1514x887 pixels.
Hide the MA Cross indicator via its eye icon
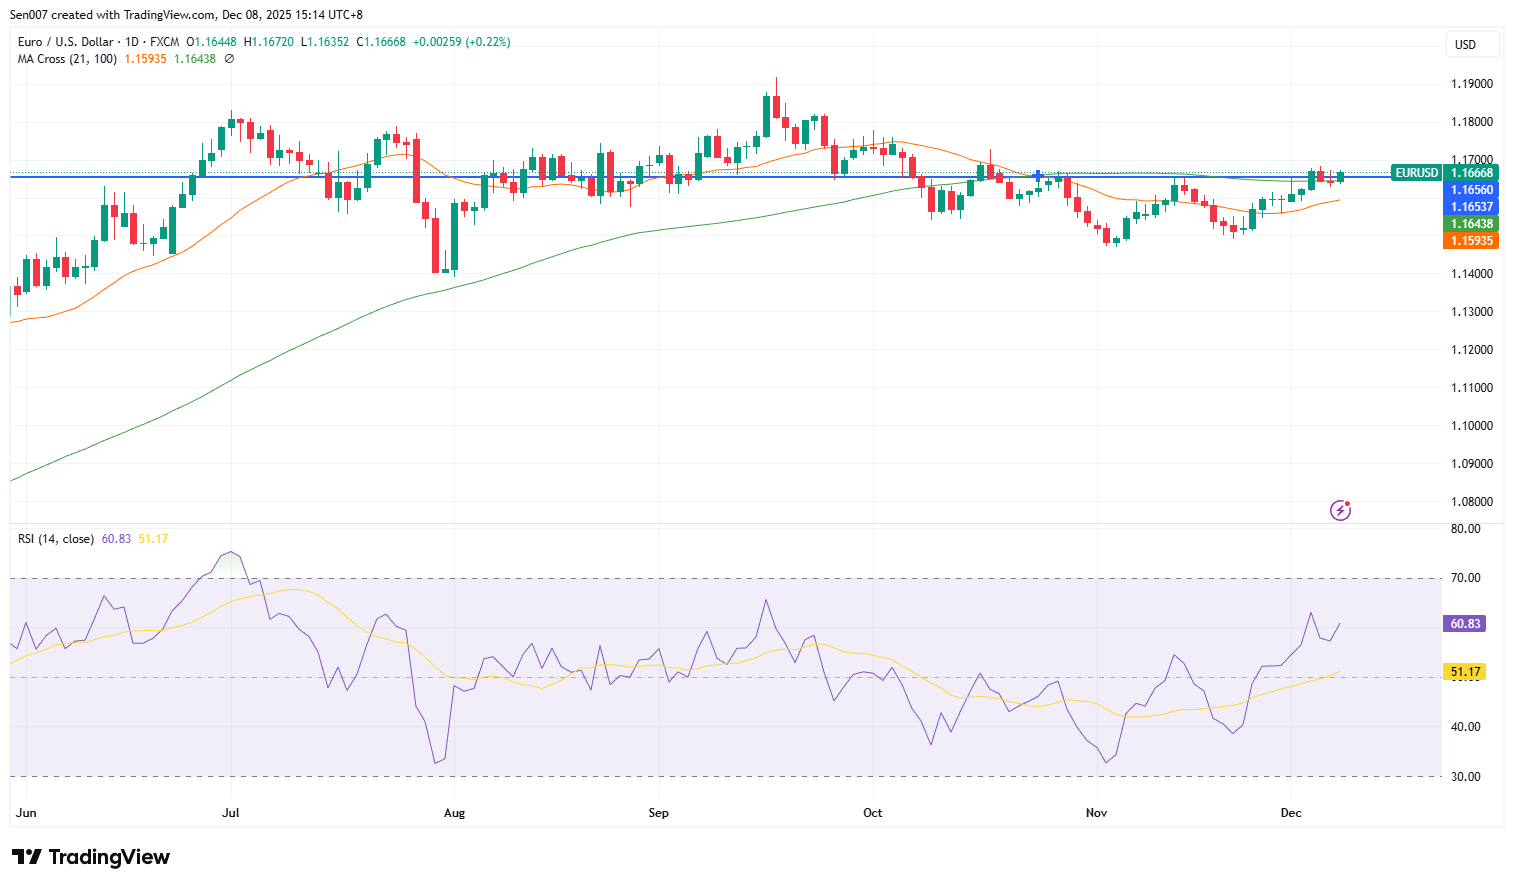coord(227,59)
